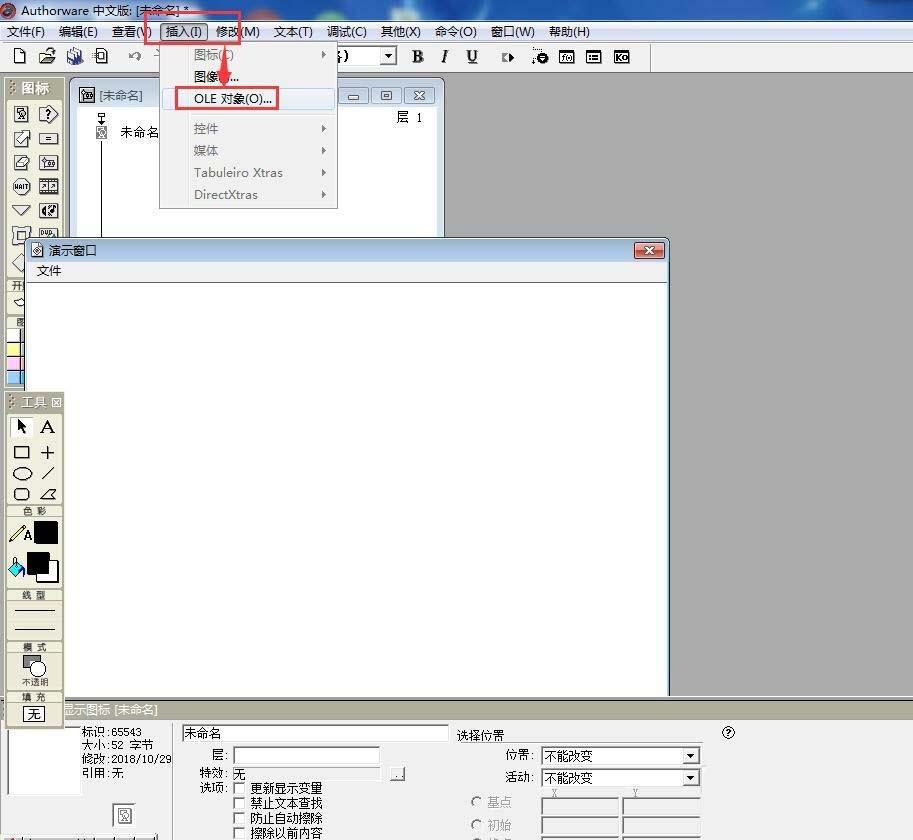The height and width of the screenshot is (840, 913).
Task: Toggle bold formatting with the B button
Action: pyautogui.click(x=416, y=57)
